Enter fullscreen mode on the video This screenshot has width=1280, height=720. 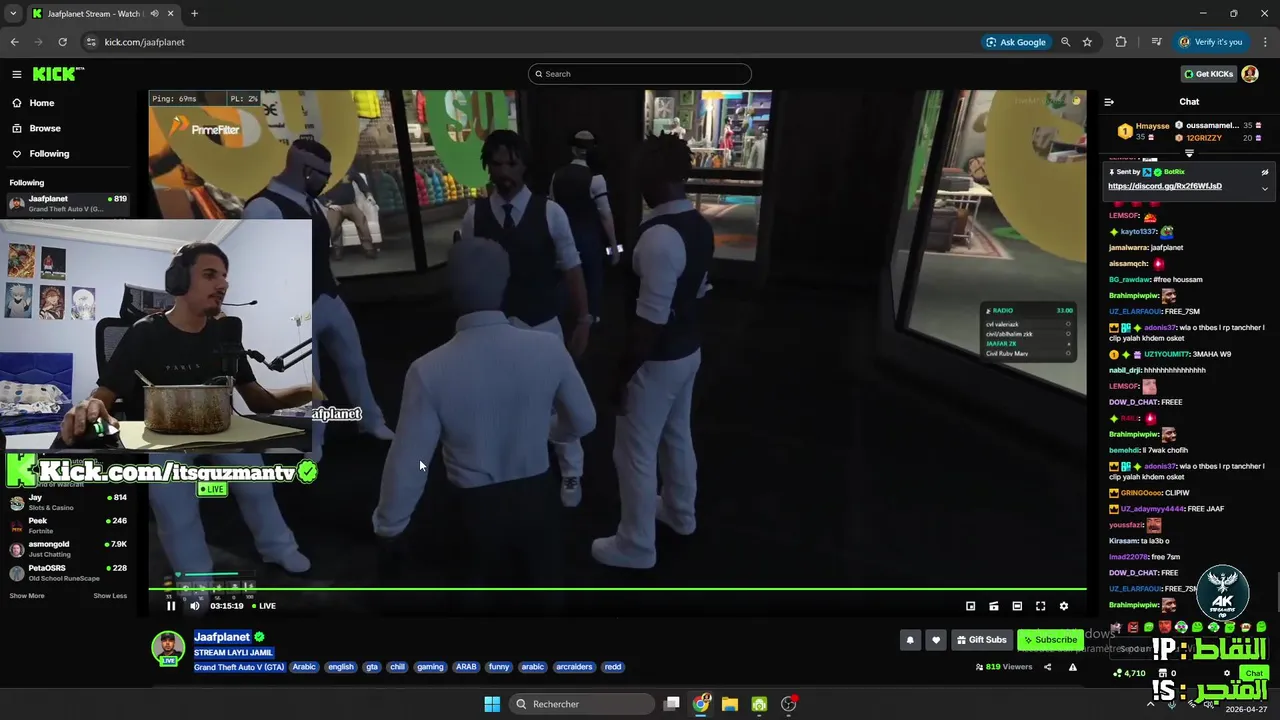click(x=1040, y=606)
